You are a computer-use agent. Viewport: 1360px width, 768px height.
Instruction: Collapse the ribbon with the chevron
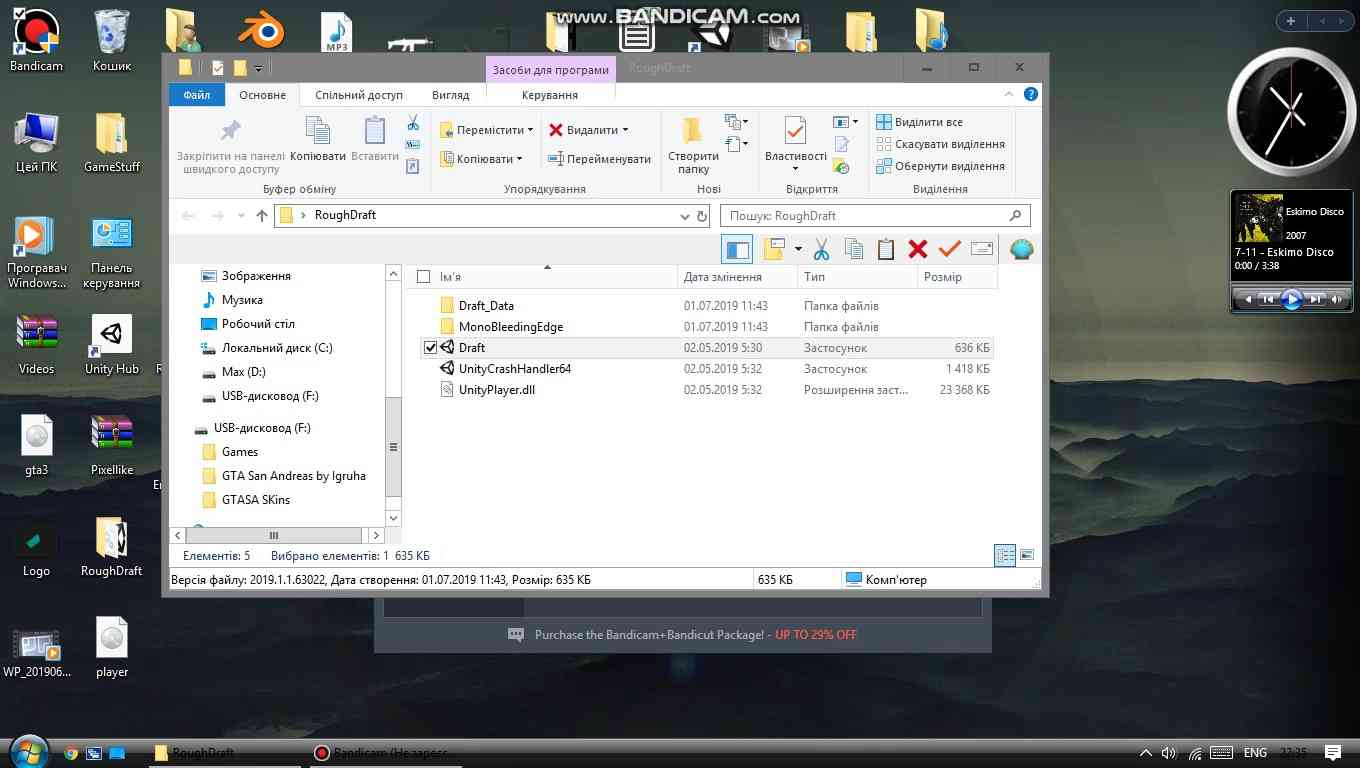(1009, 95)
